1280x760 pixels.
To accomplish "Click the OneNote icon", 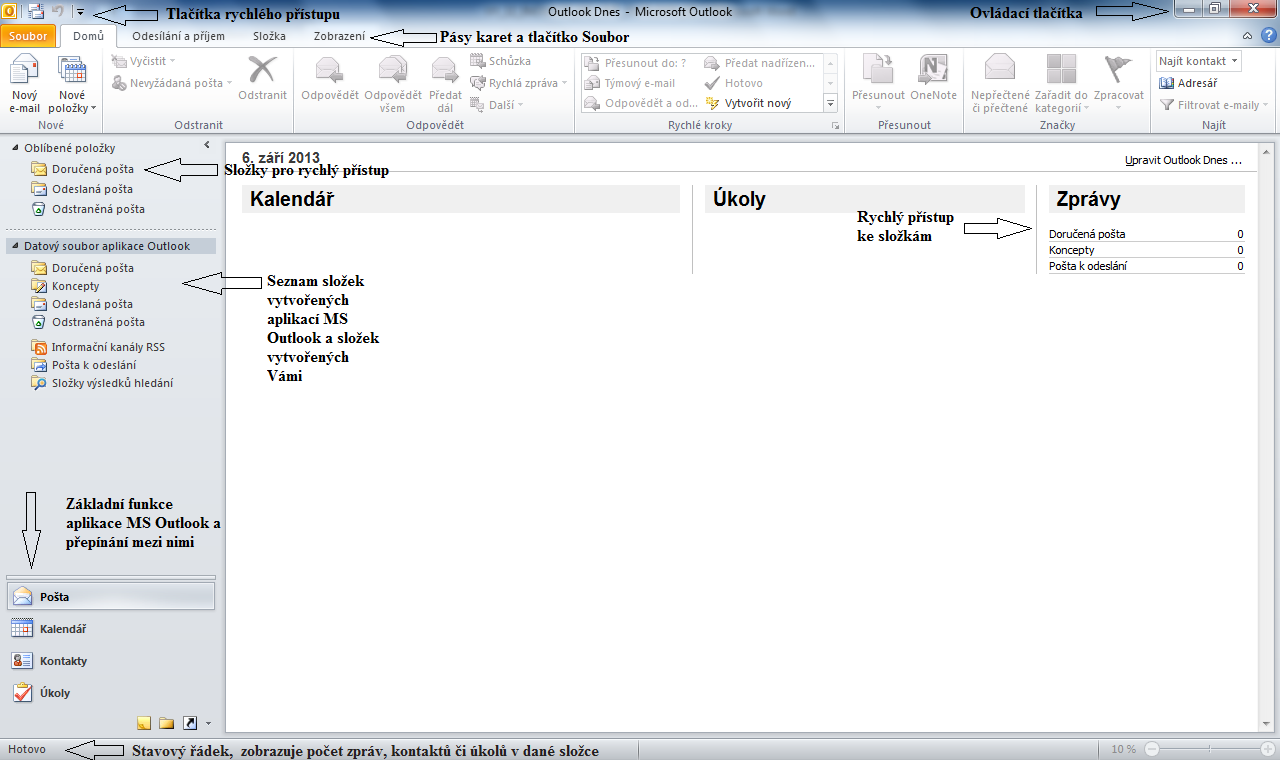I will tap(933, 78).
